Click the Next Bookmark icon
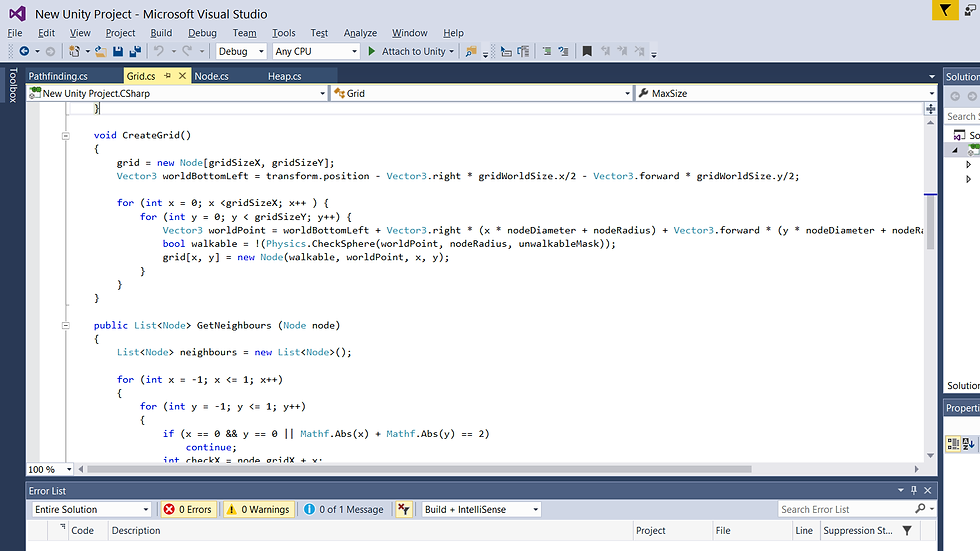 [x=622, y=51]
